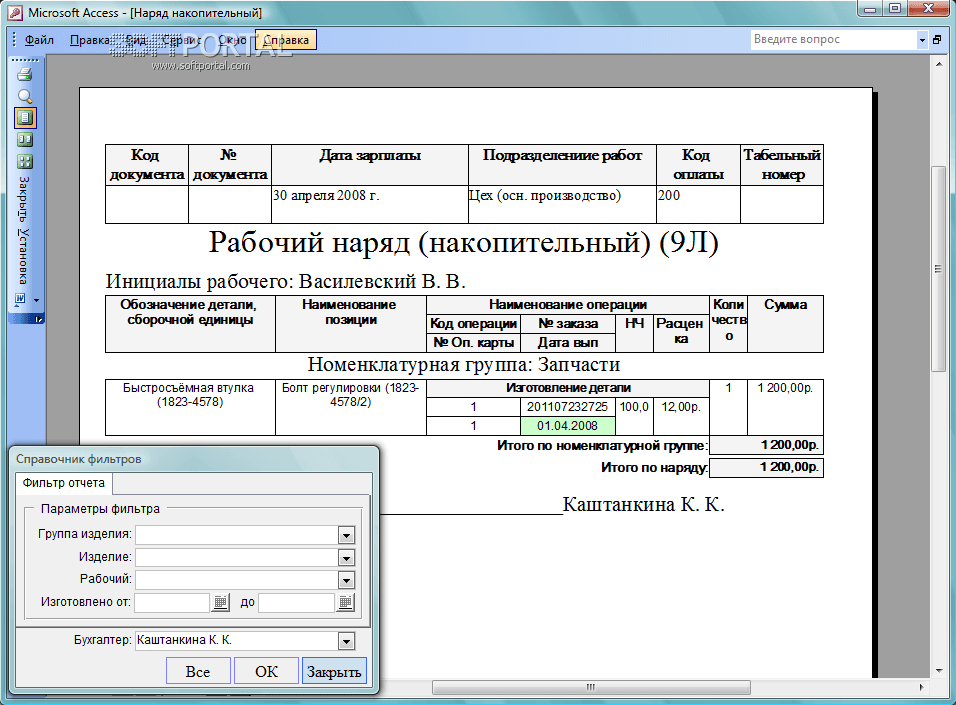Click the Print icon in the vertical toolbar
Screen dimensions: 956x705
click(x=25, y=74)
